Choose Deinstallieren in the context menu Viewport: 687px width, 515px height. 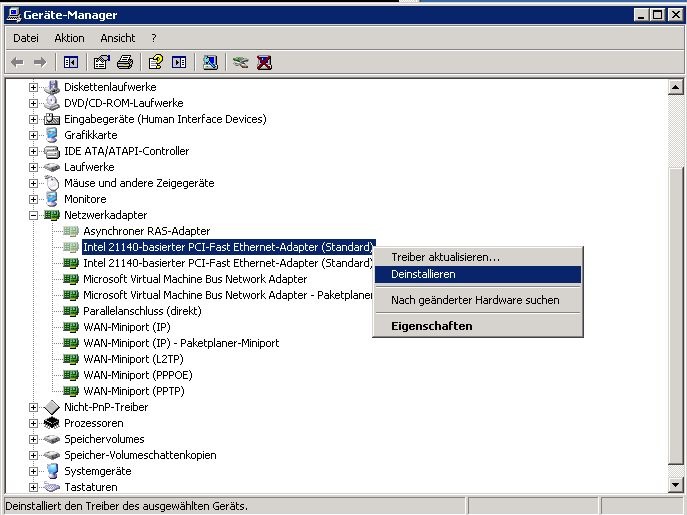tap(423, 274)
